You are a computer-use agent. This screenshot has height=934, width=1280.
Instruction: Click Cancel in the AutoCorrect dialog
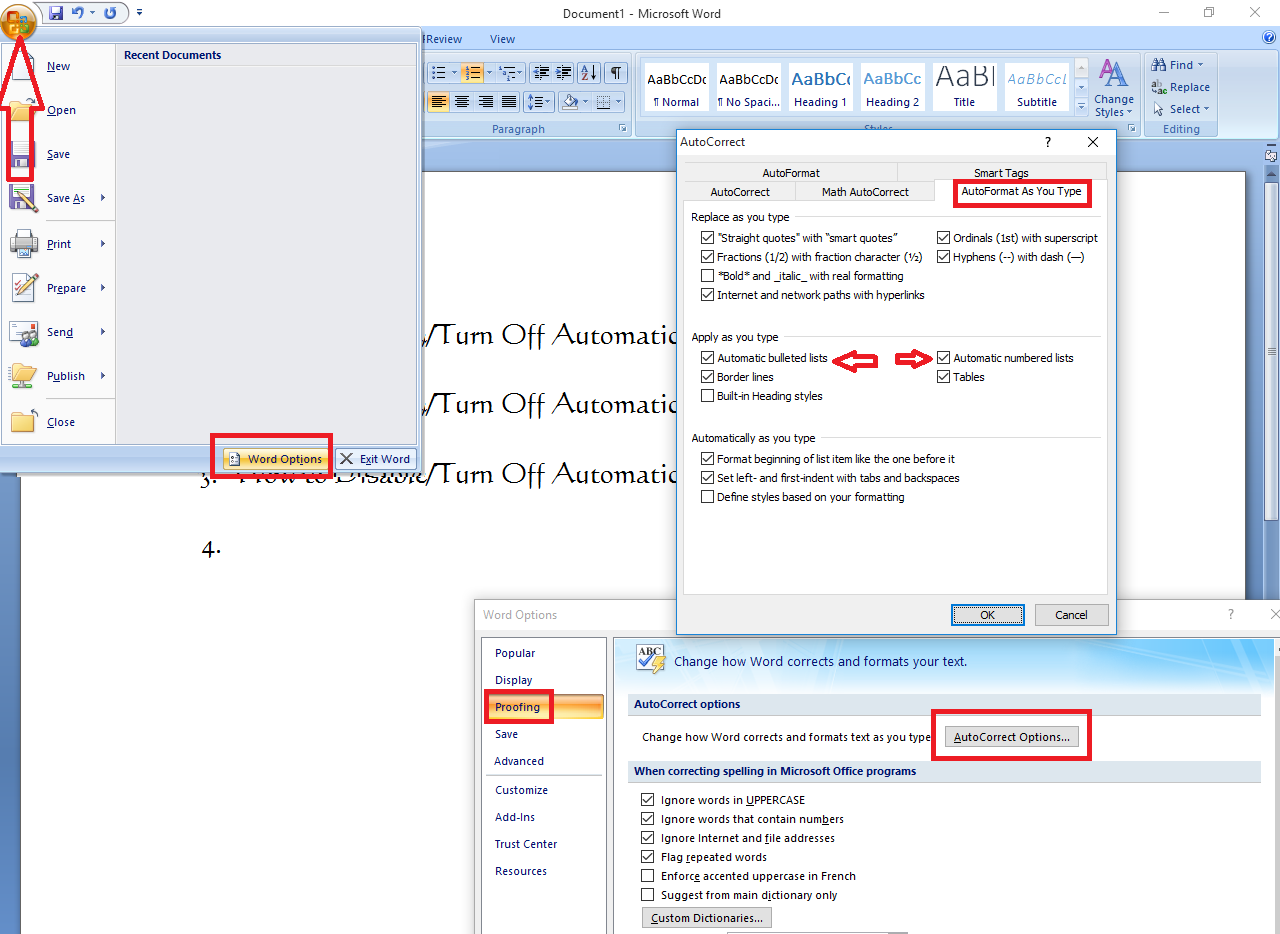(x=1071, y=615)
